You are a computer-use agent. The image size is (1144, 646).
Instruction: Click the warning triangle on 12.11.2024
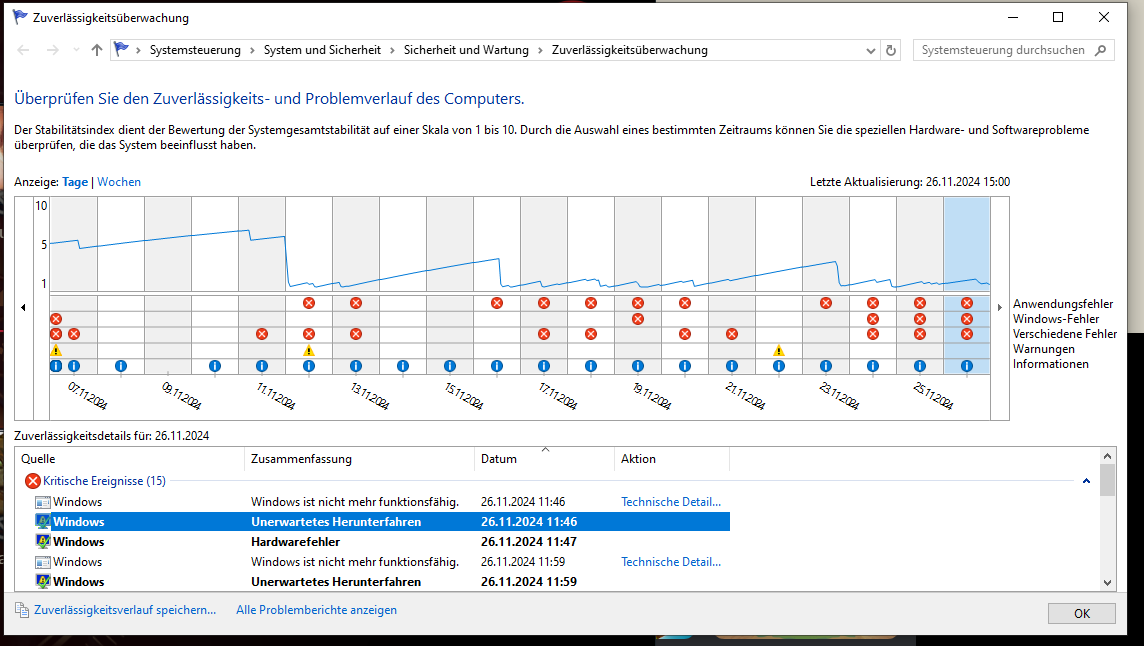pyautogui.click(x=309, y=350)
